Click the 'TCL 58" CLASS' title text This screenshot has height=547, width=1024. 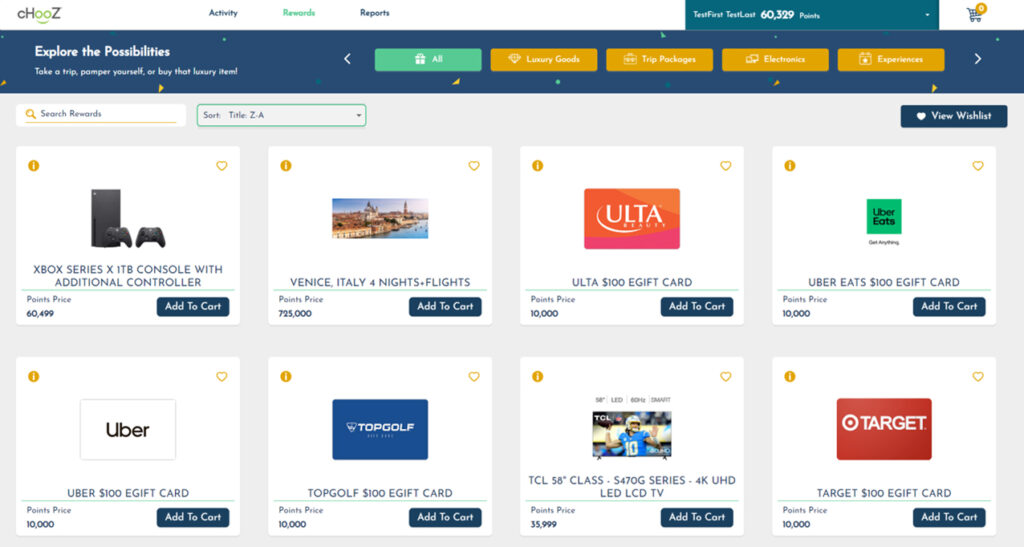(x=632, y=487)
